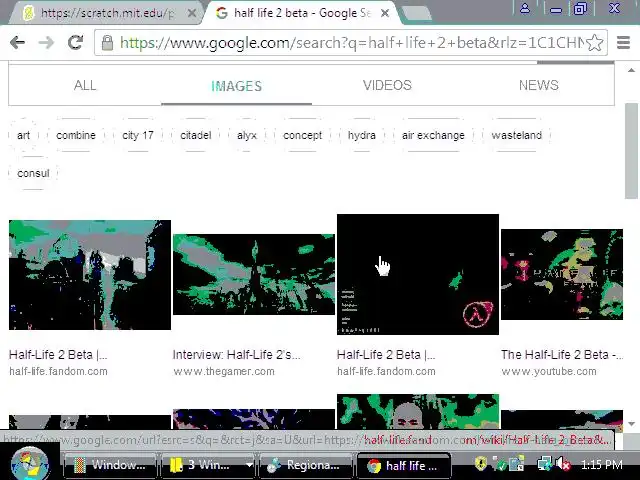Open the Chrome hamburger menu

pyautogui.click(x=623, y=42)
